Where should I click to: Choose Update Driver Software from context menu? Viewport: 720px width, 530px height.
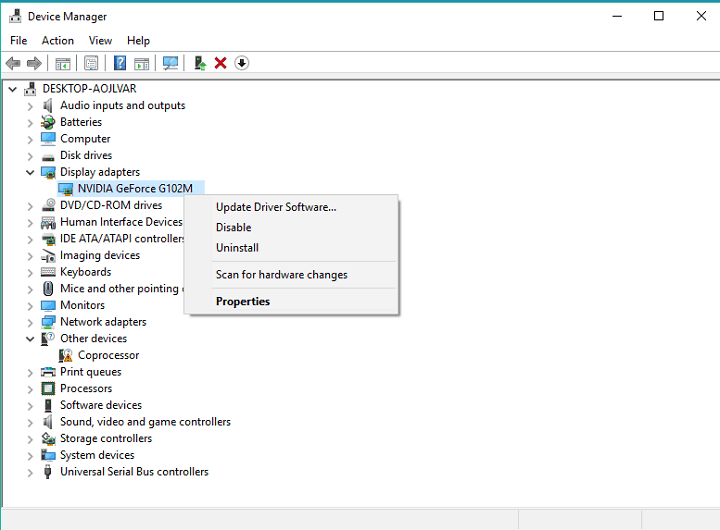point(276,207)
